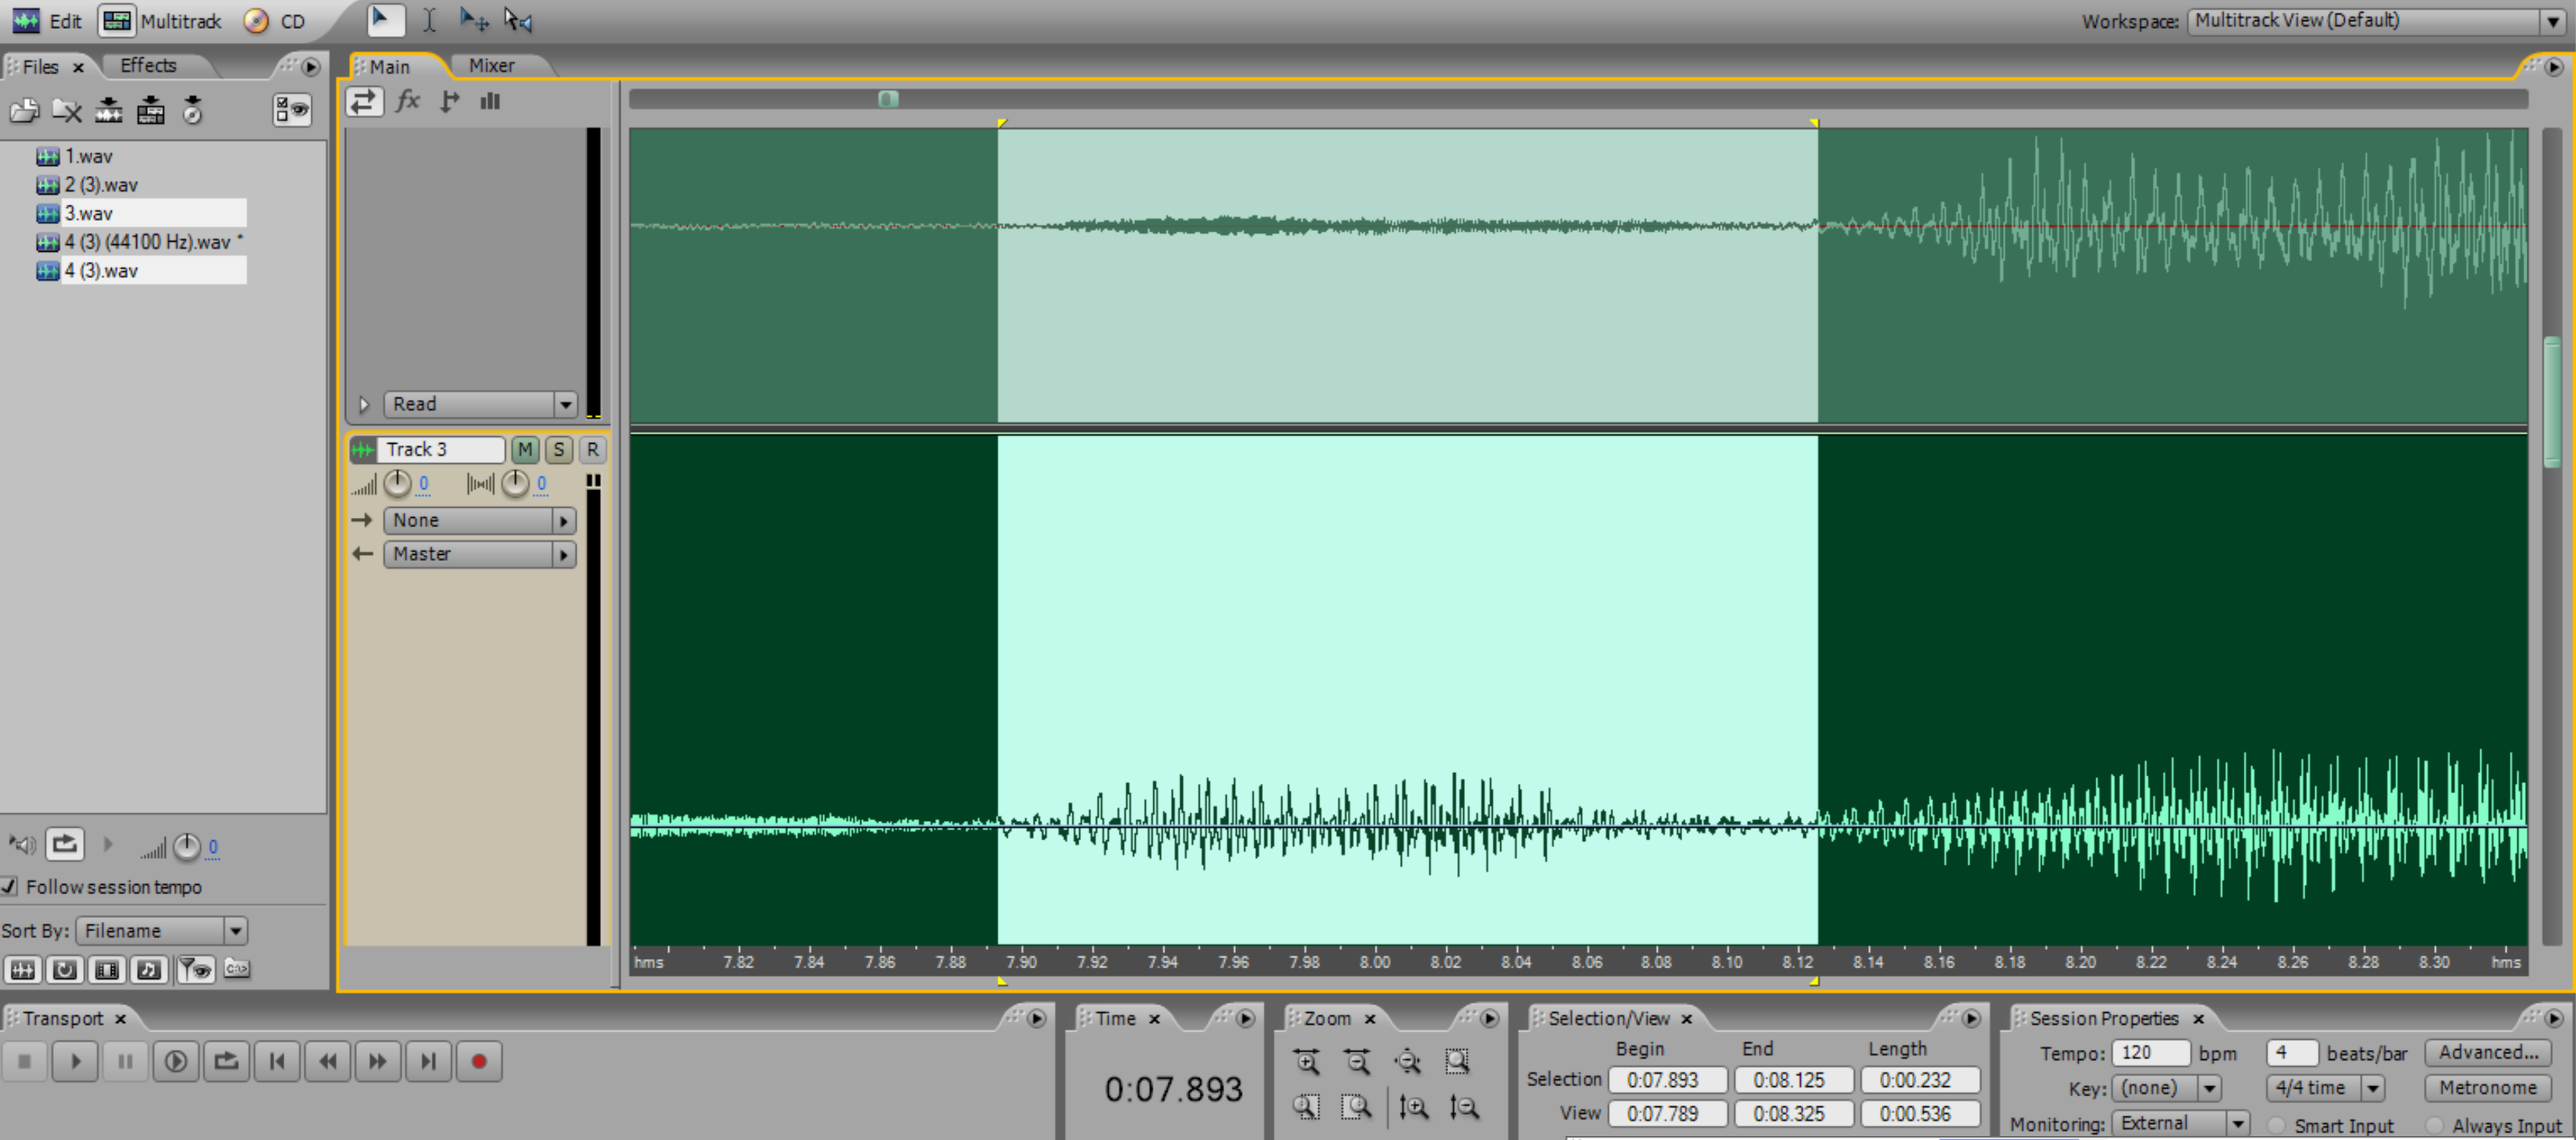Click the Track 3 volume knob
Image resolution: width=2576 pixels, height=1140 pixels.
[397, 483]
